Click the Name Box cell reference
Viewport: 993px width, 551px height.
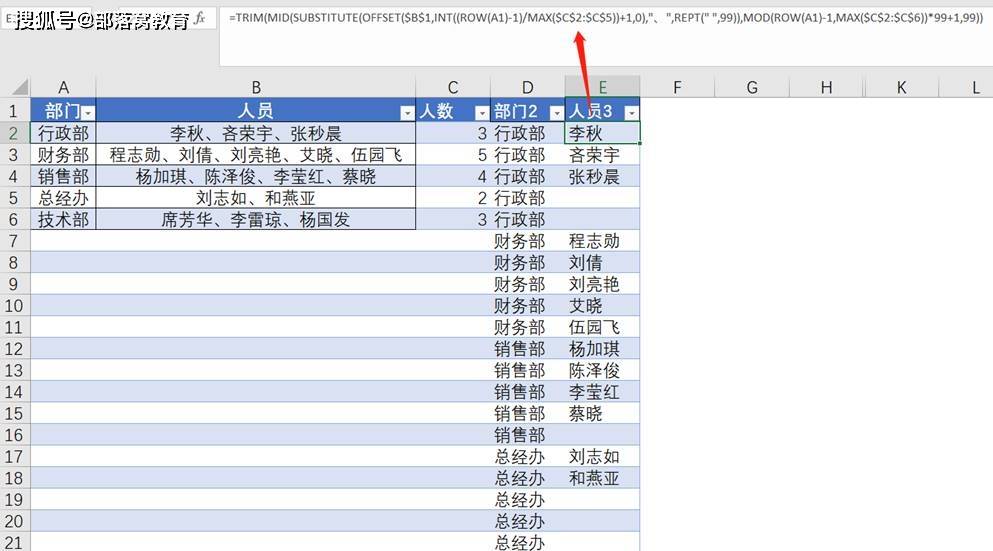[x=12, y=18]
